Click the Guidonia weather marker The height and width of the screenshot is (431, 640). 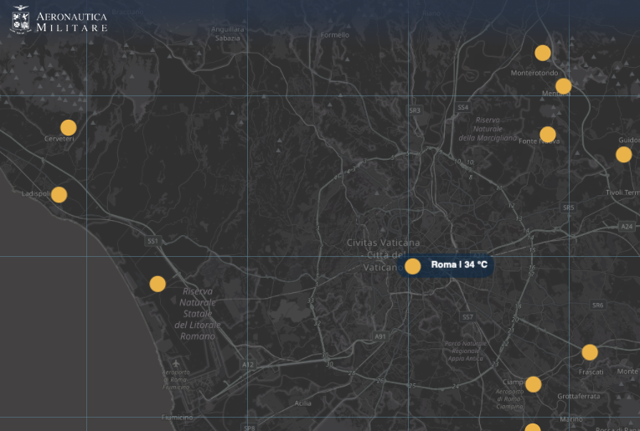coord(623,154)
